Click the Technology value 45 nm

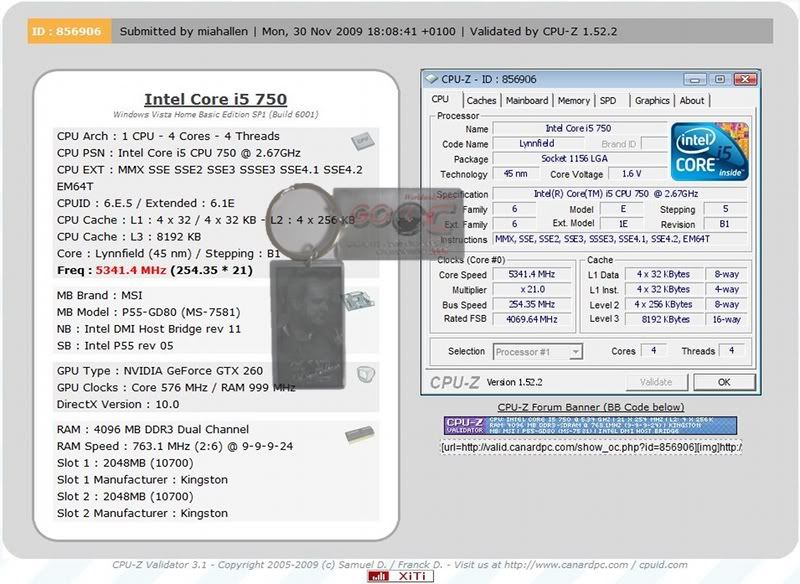(515, 174)
